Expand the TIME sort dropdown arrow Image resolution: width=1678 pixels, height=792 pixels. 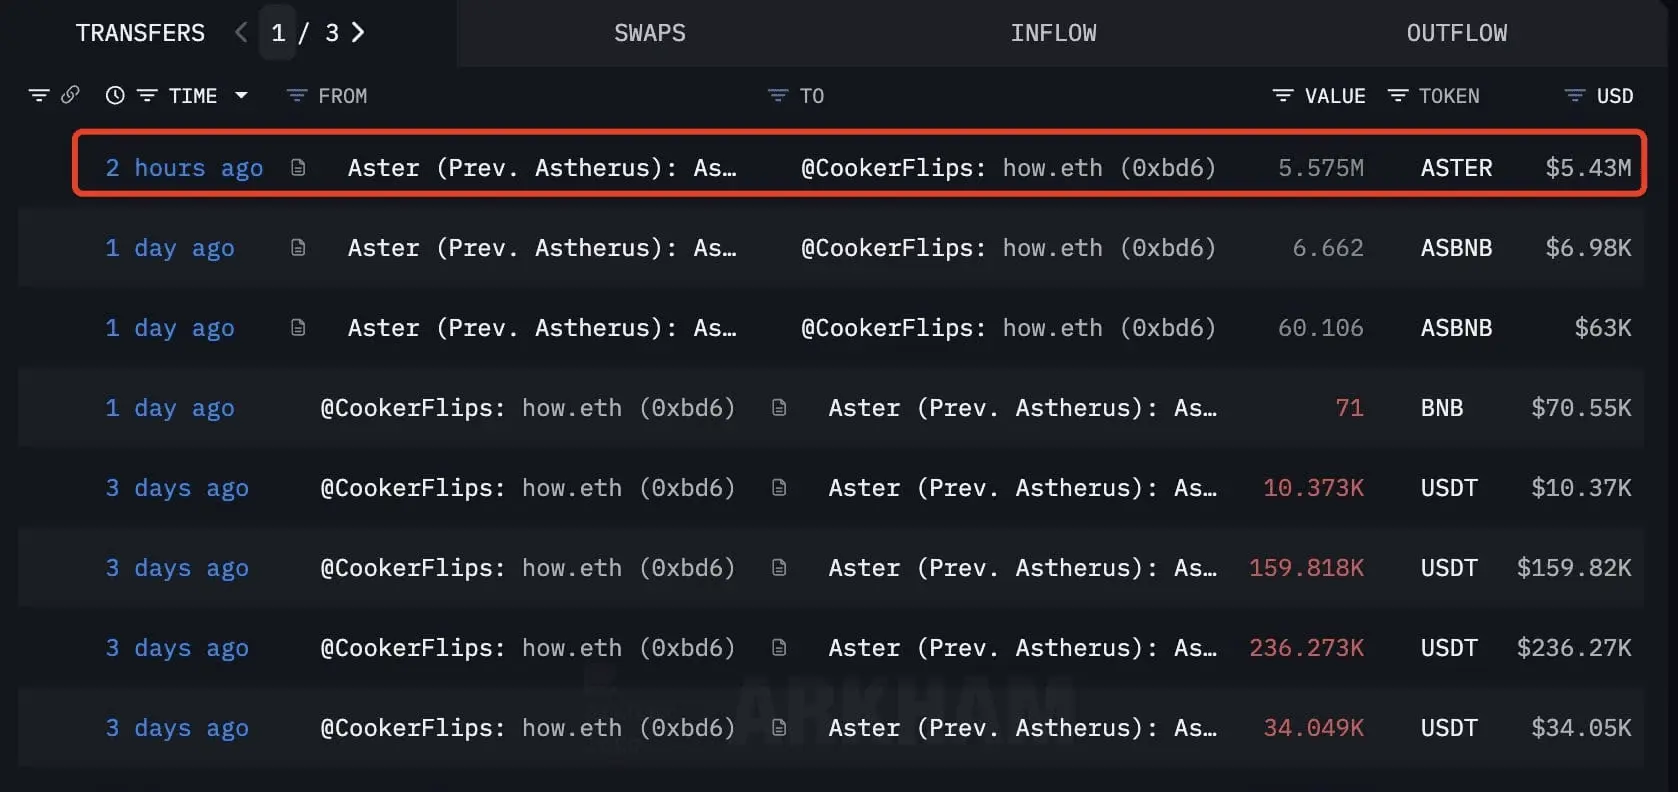[x=241, y=96]
